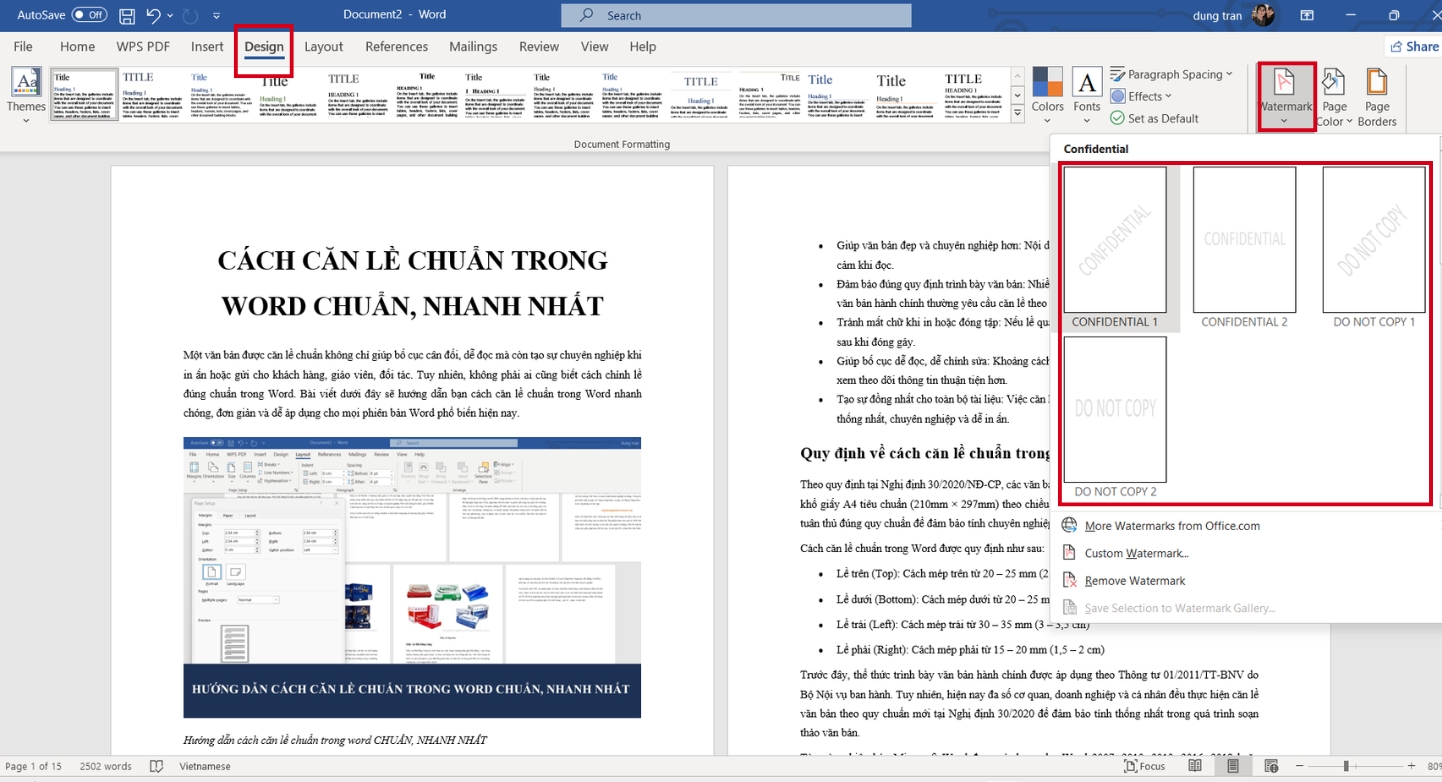
Task: Click the dung tran account picture
Action: (x=1263, y=15)
